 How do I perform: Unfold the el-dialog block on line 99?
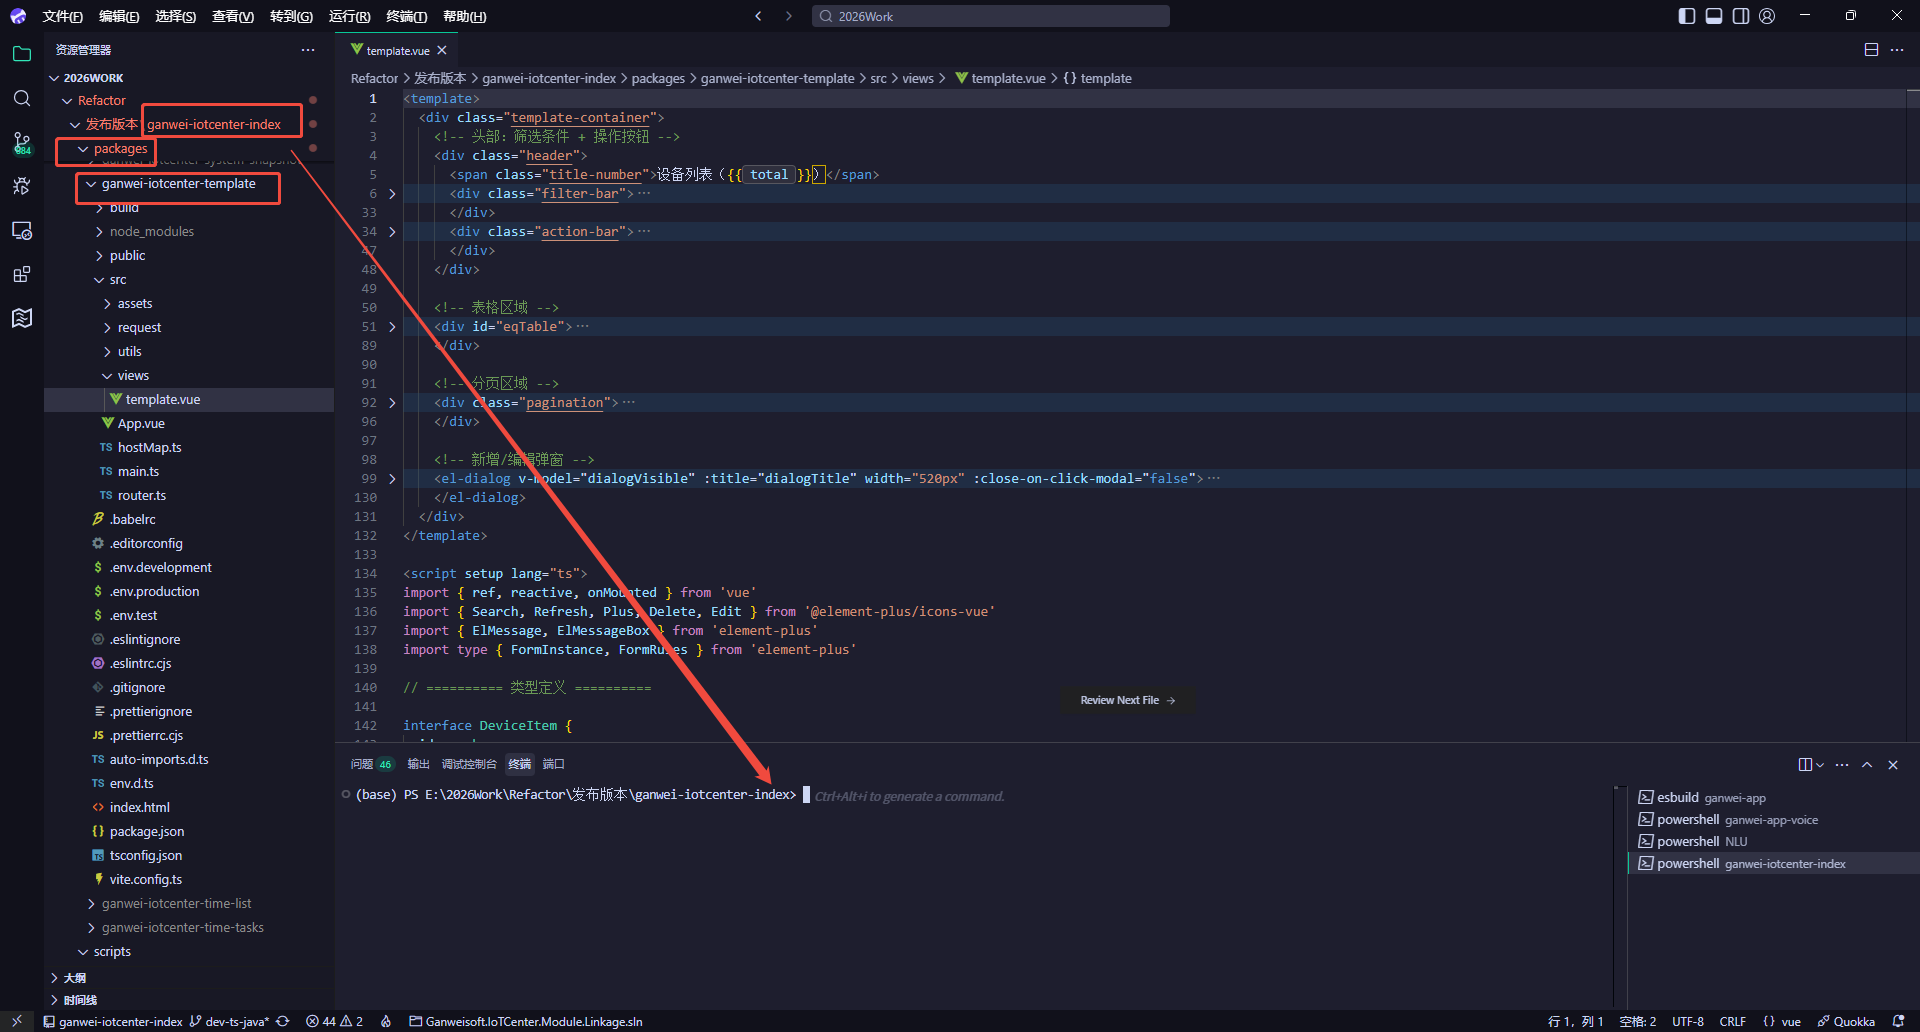pos(392,479)
